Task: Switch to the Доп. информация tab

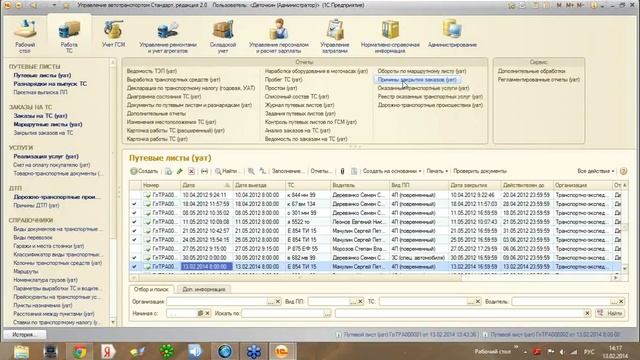Action: (204, 289)
